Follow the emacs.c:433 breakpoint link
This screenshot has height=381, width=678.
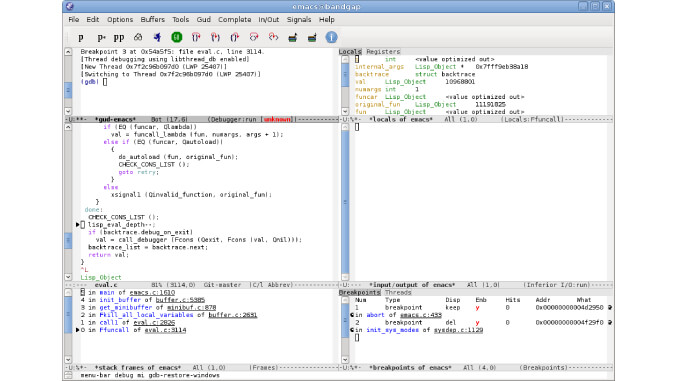tap(421, 315)
